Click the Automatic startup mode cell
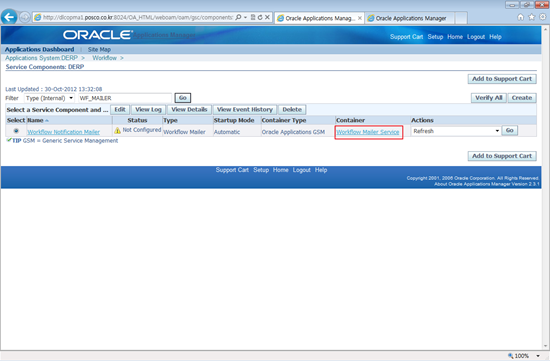This screenshot has width=550, height=361. tap(227, 132)
